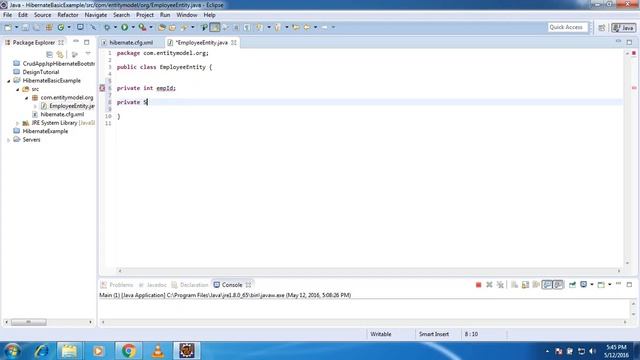Click the Open Perspective icon
Viewport: 640px width, 360px height.
[x=602, y=28]
